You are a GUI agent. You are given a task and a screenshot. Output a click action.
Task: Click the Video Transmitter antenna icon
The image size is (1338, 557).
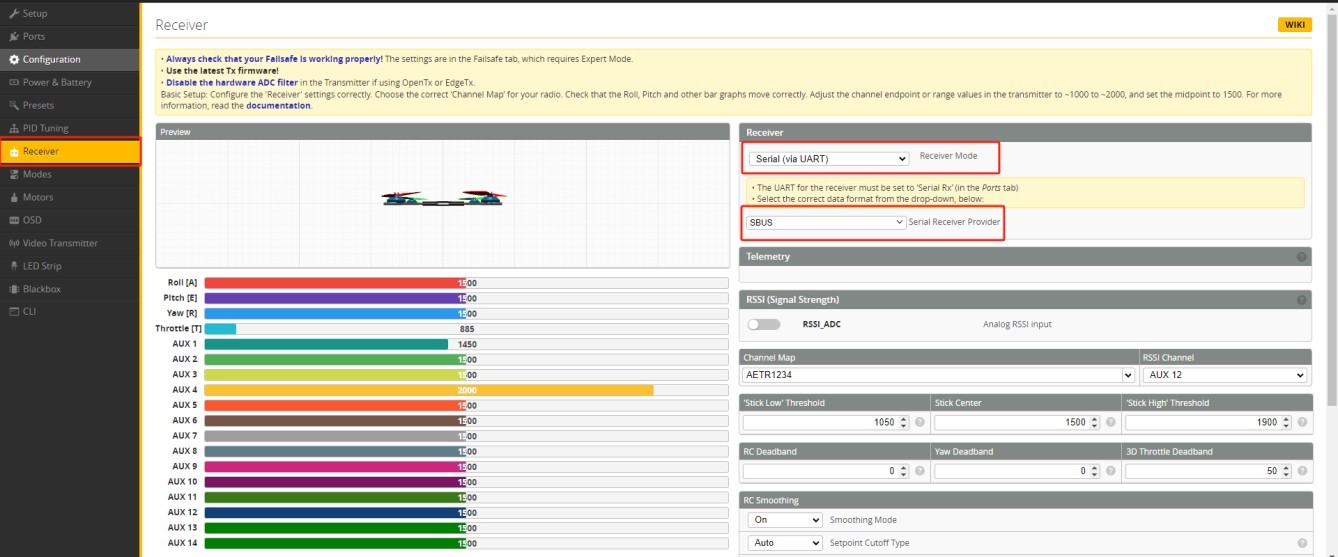pos(14,243)
